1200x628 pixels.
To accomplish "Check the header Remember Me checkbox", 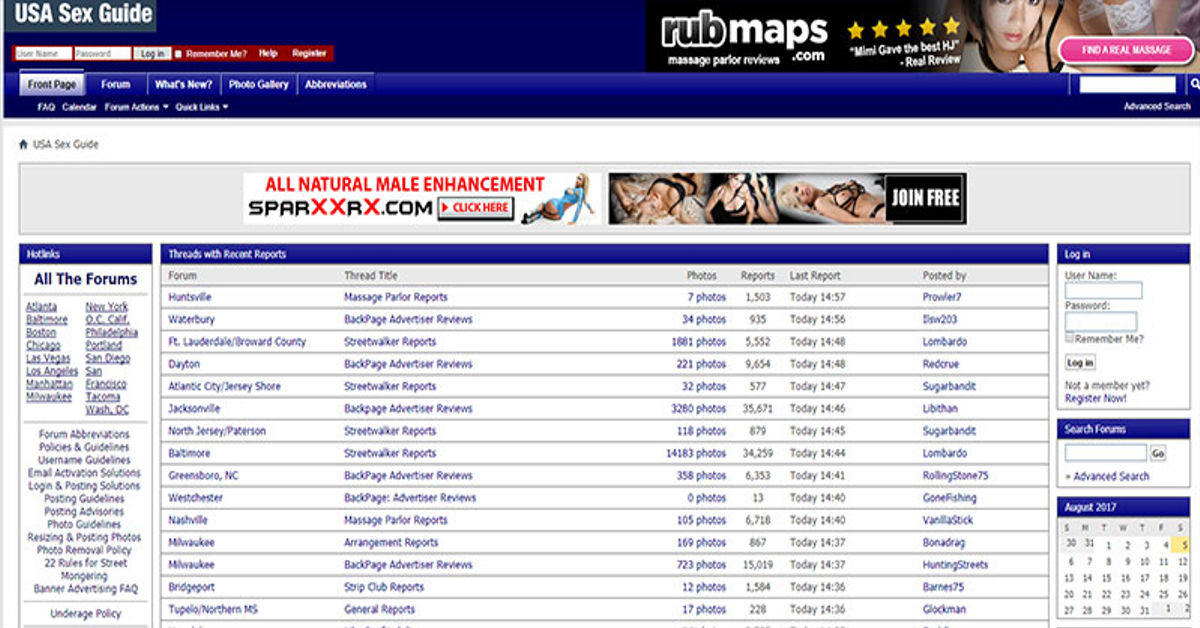I will [179, 54].
